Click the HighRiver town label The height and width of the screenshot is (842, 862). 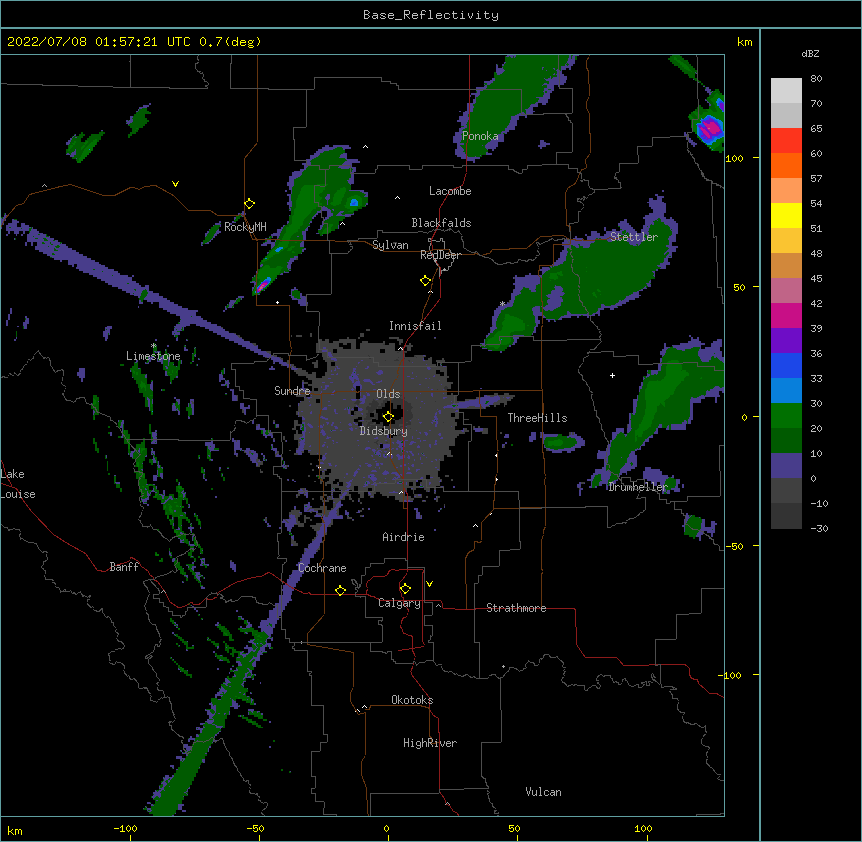tap(430, 743)
